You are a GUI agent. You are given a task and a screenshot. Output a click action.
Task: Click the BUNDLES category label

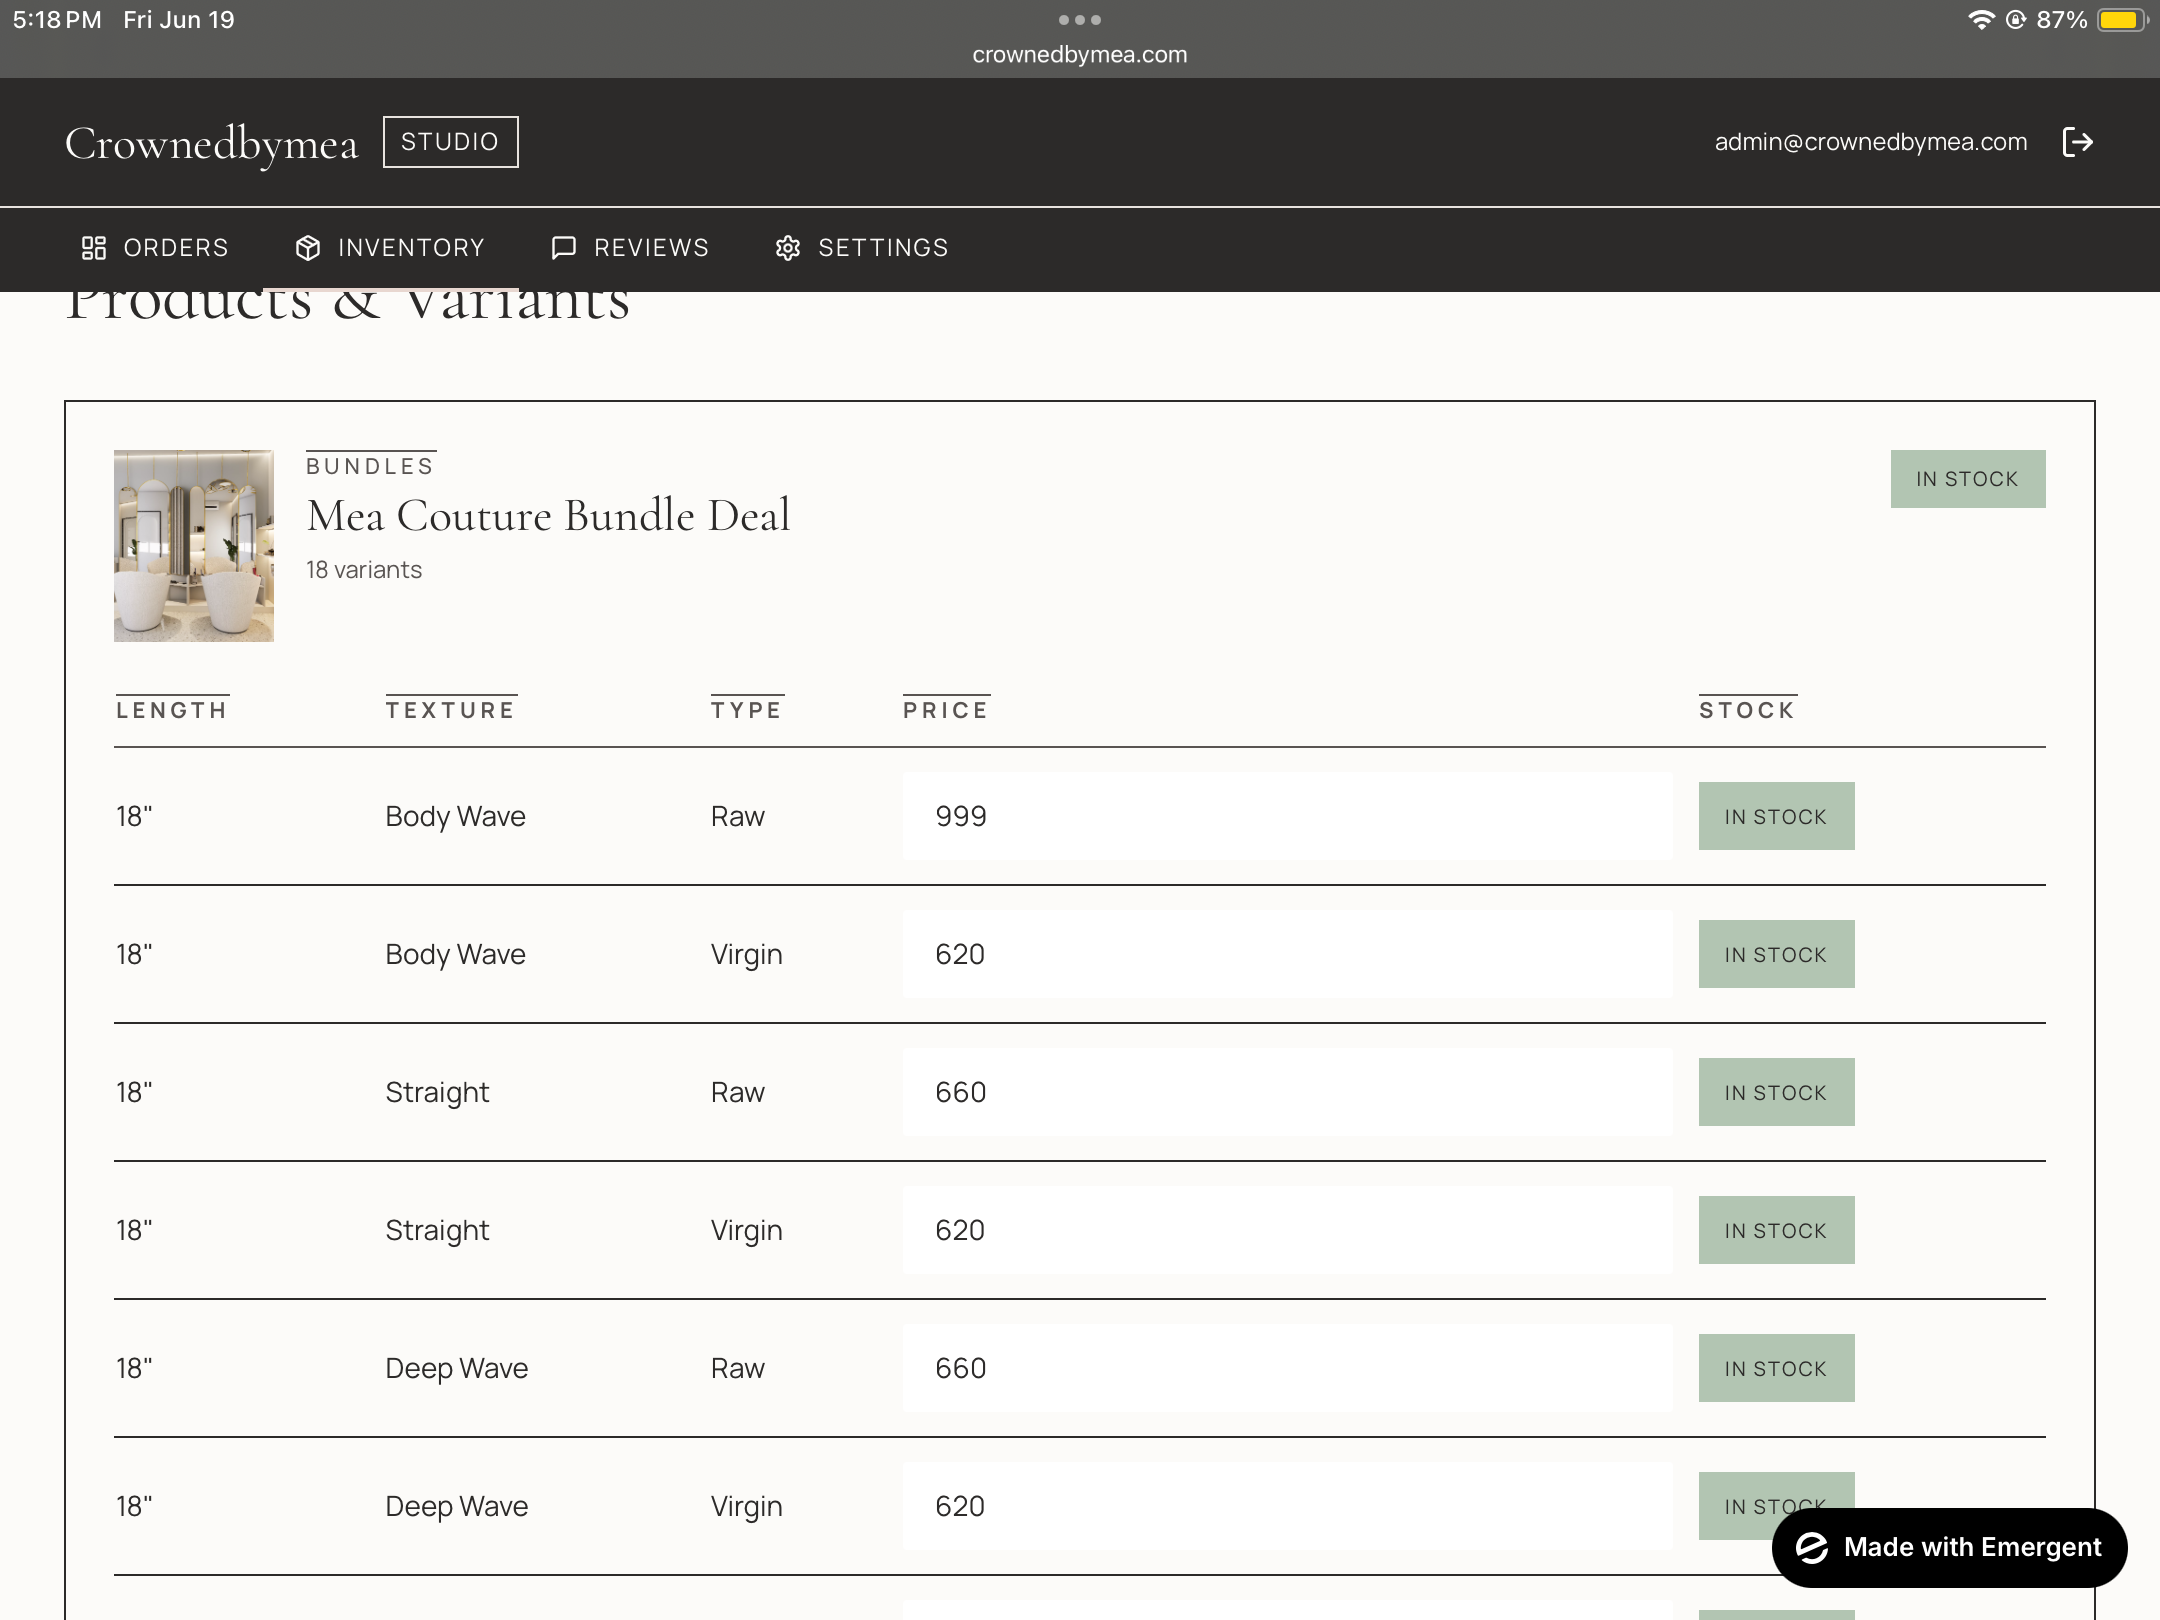click(370, 466)
